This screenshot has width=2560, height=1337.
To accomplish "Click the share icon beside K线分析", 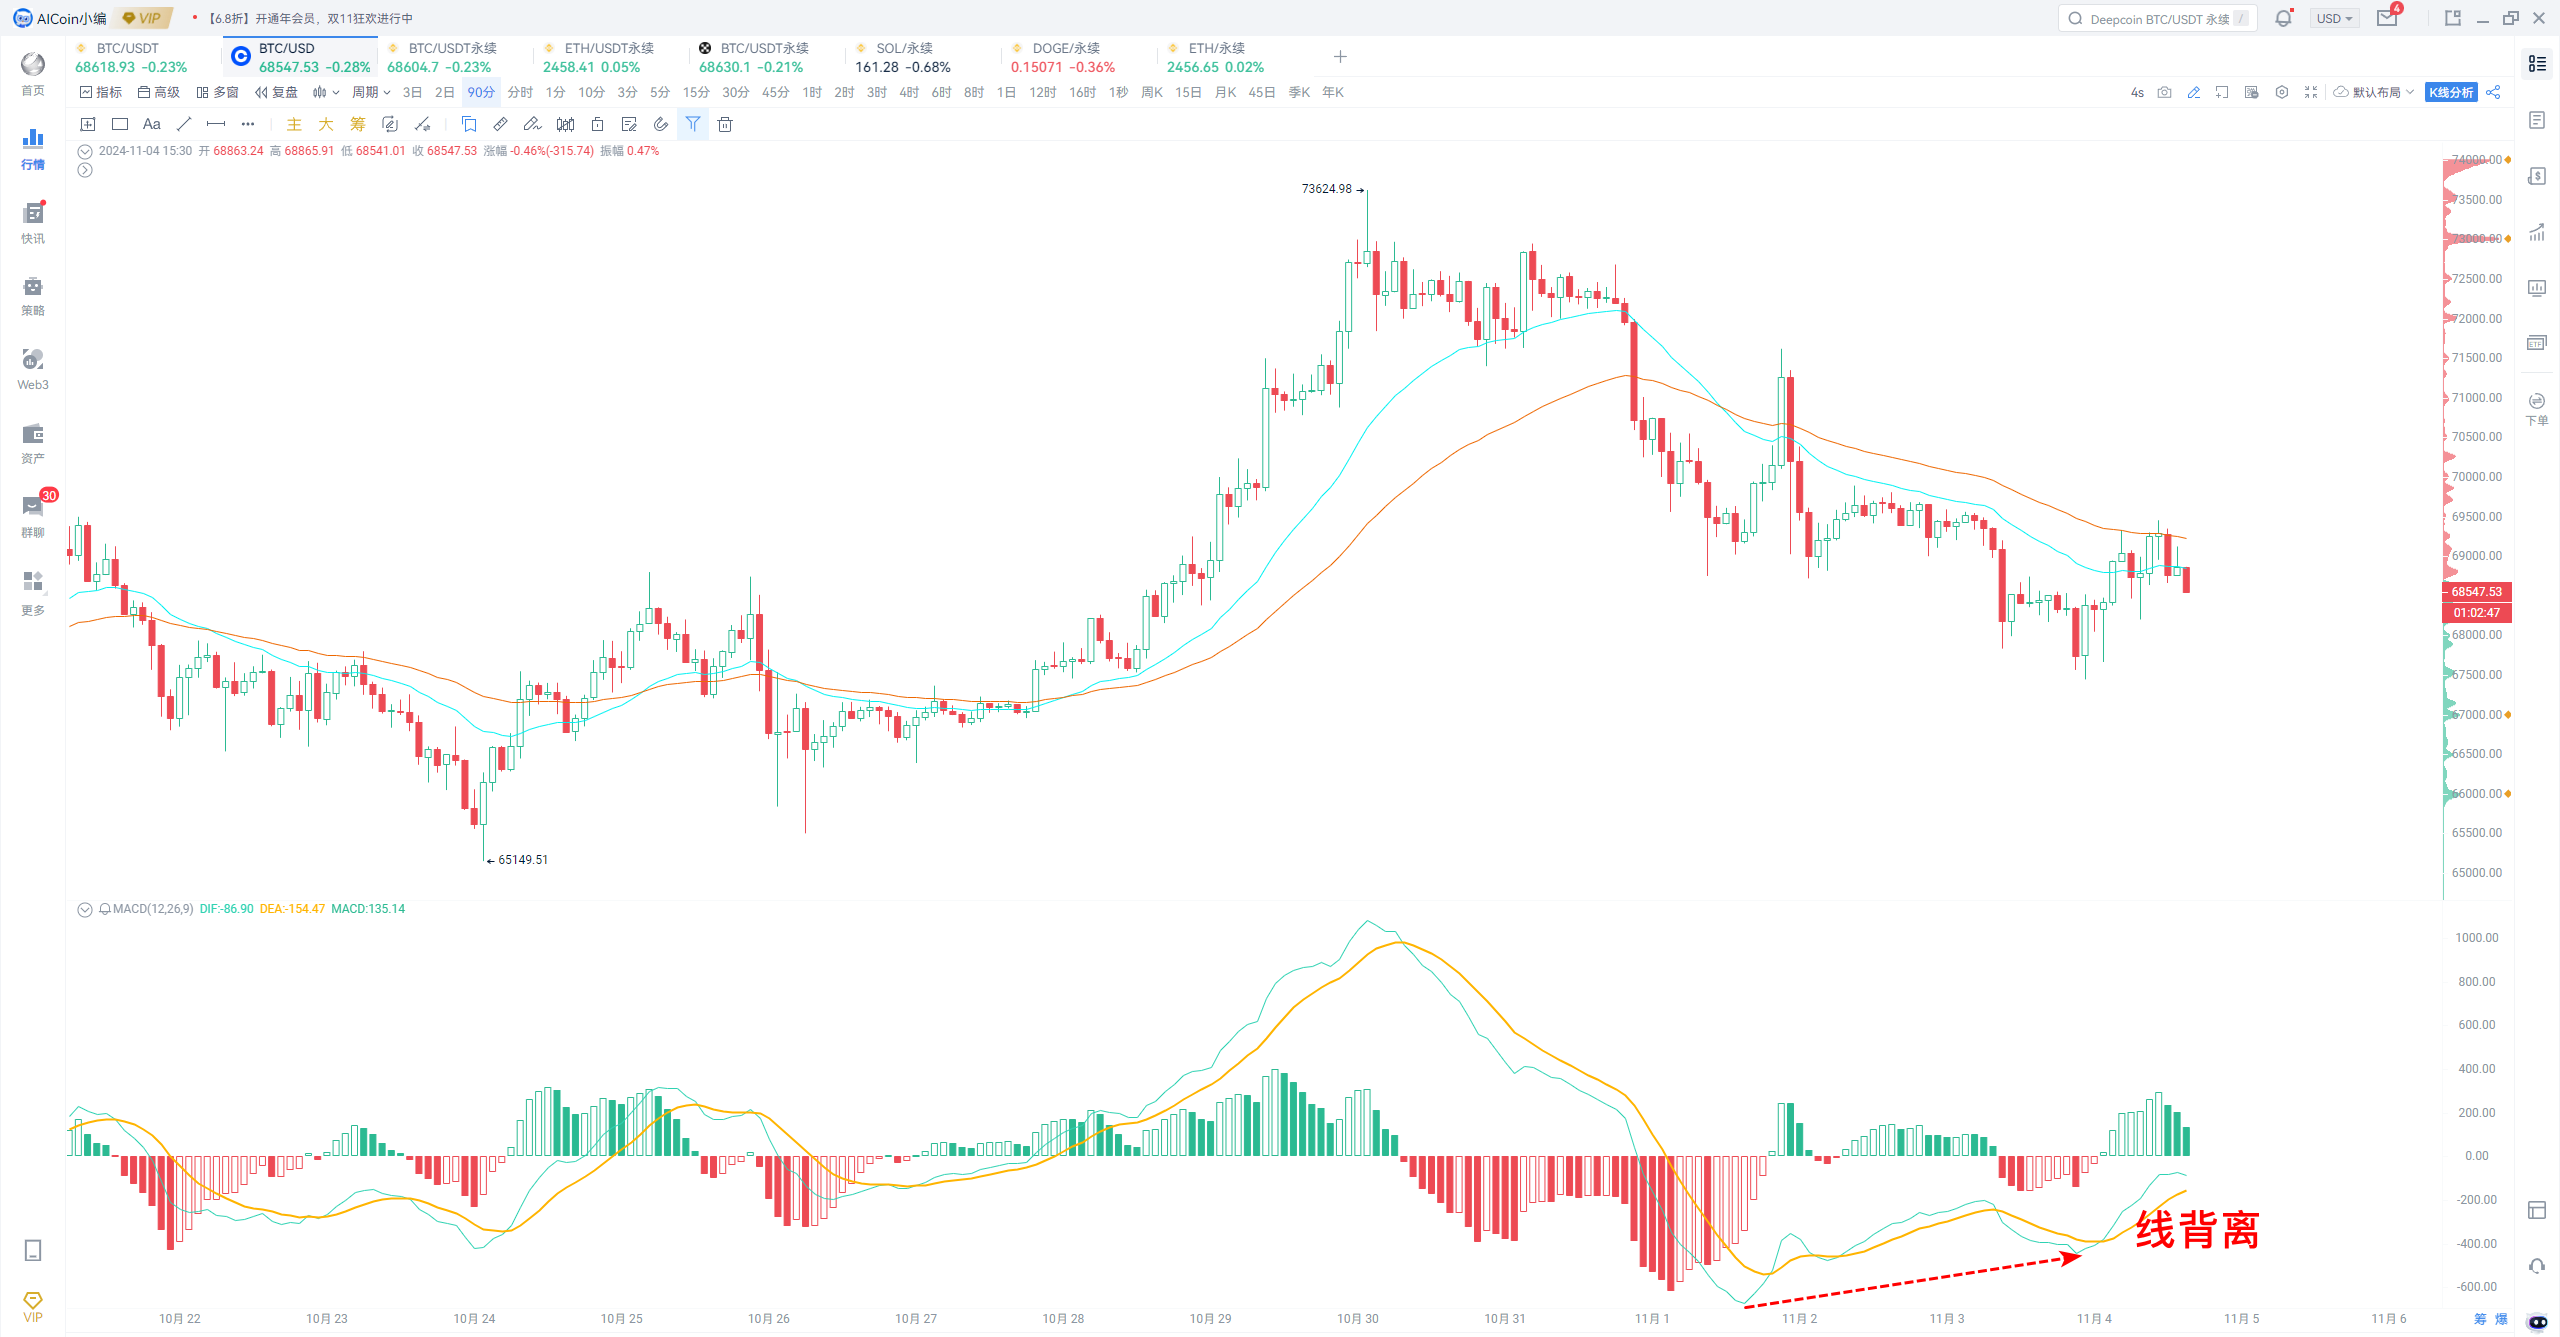I will tap(2494, 92).
